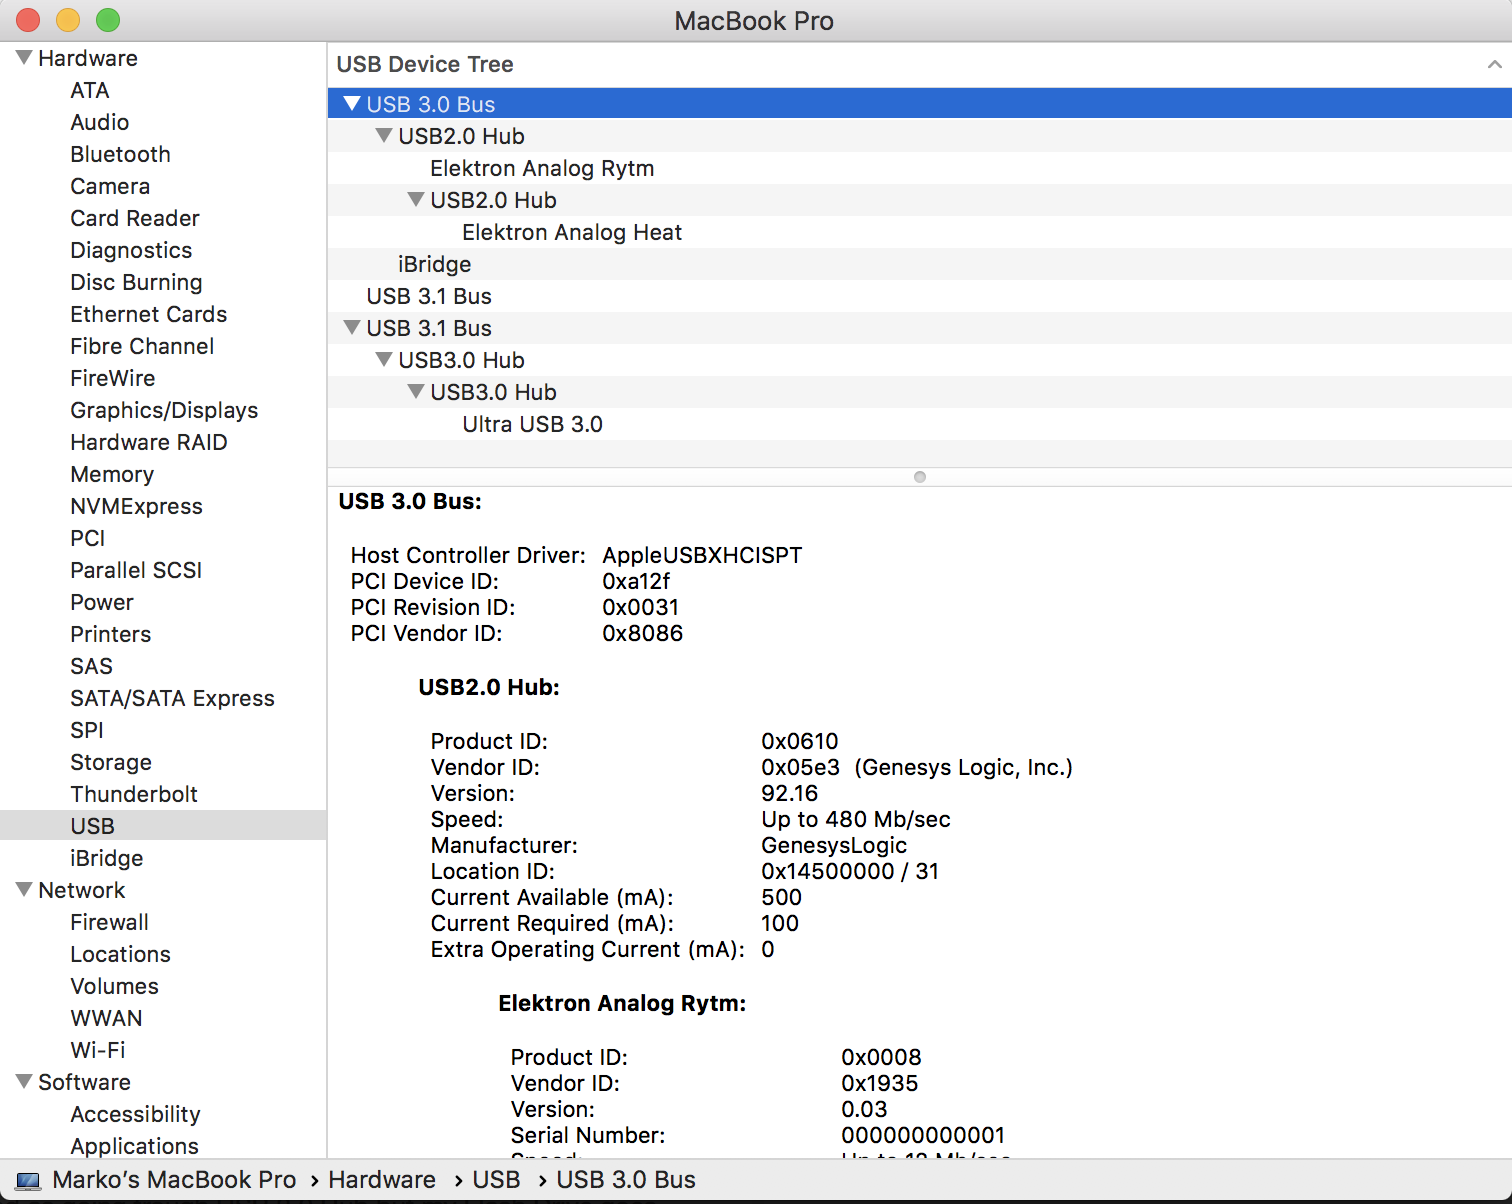Click USB 3.0 Bus in bottom path bar
Screen dimensions: 1512x1204
tap(626, 1180)
